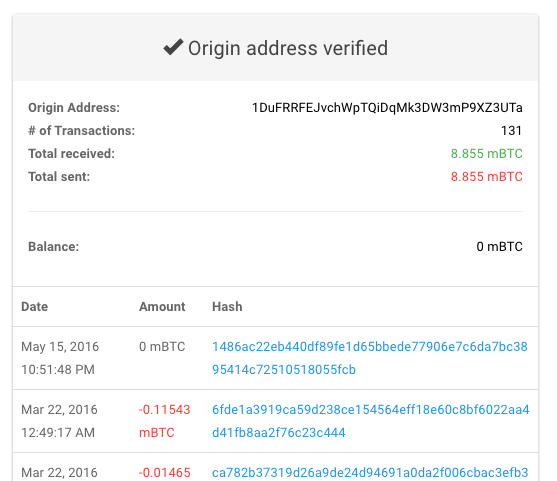Click the -0.01465 amount in last row
Viewport: 557px width, 481px height.
164,472
